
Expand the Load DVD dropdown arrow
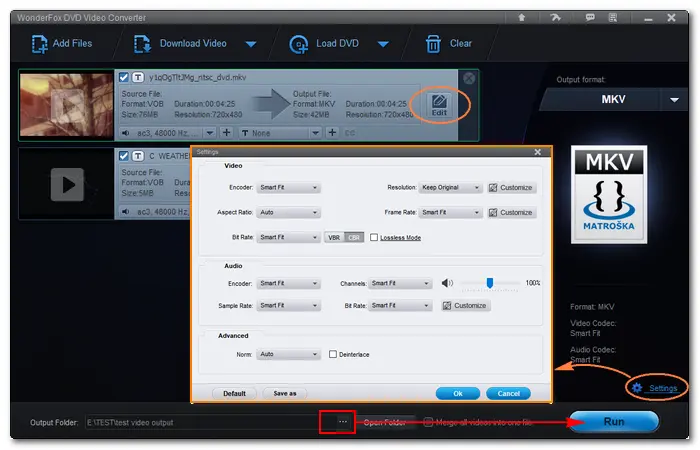click(x=383, y=44)
